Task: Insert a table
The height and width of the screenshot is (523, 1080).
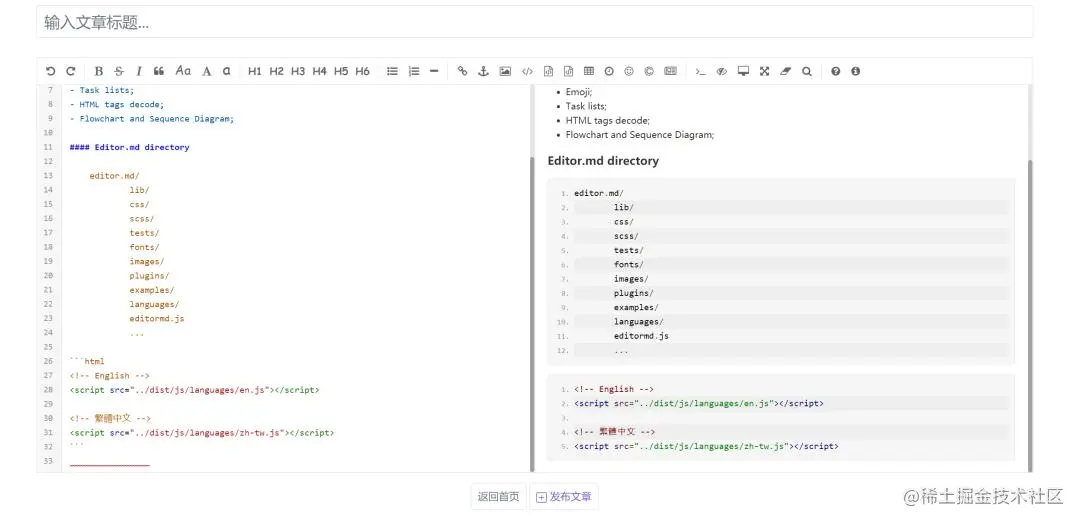Action: click(x=589, y=71)
